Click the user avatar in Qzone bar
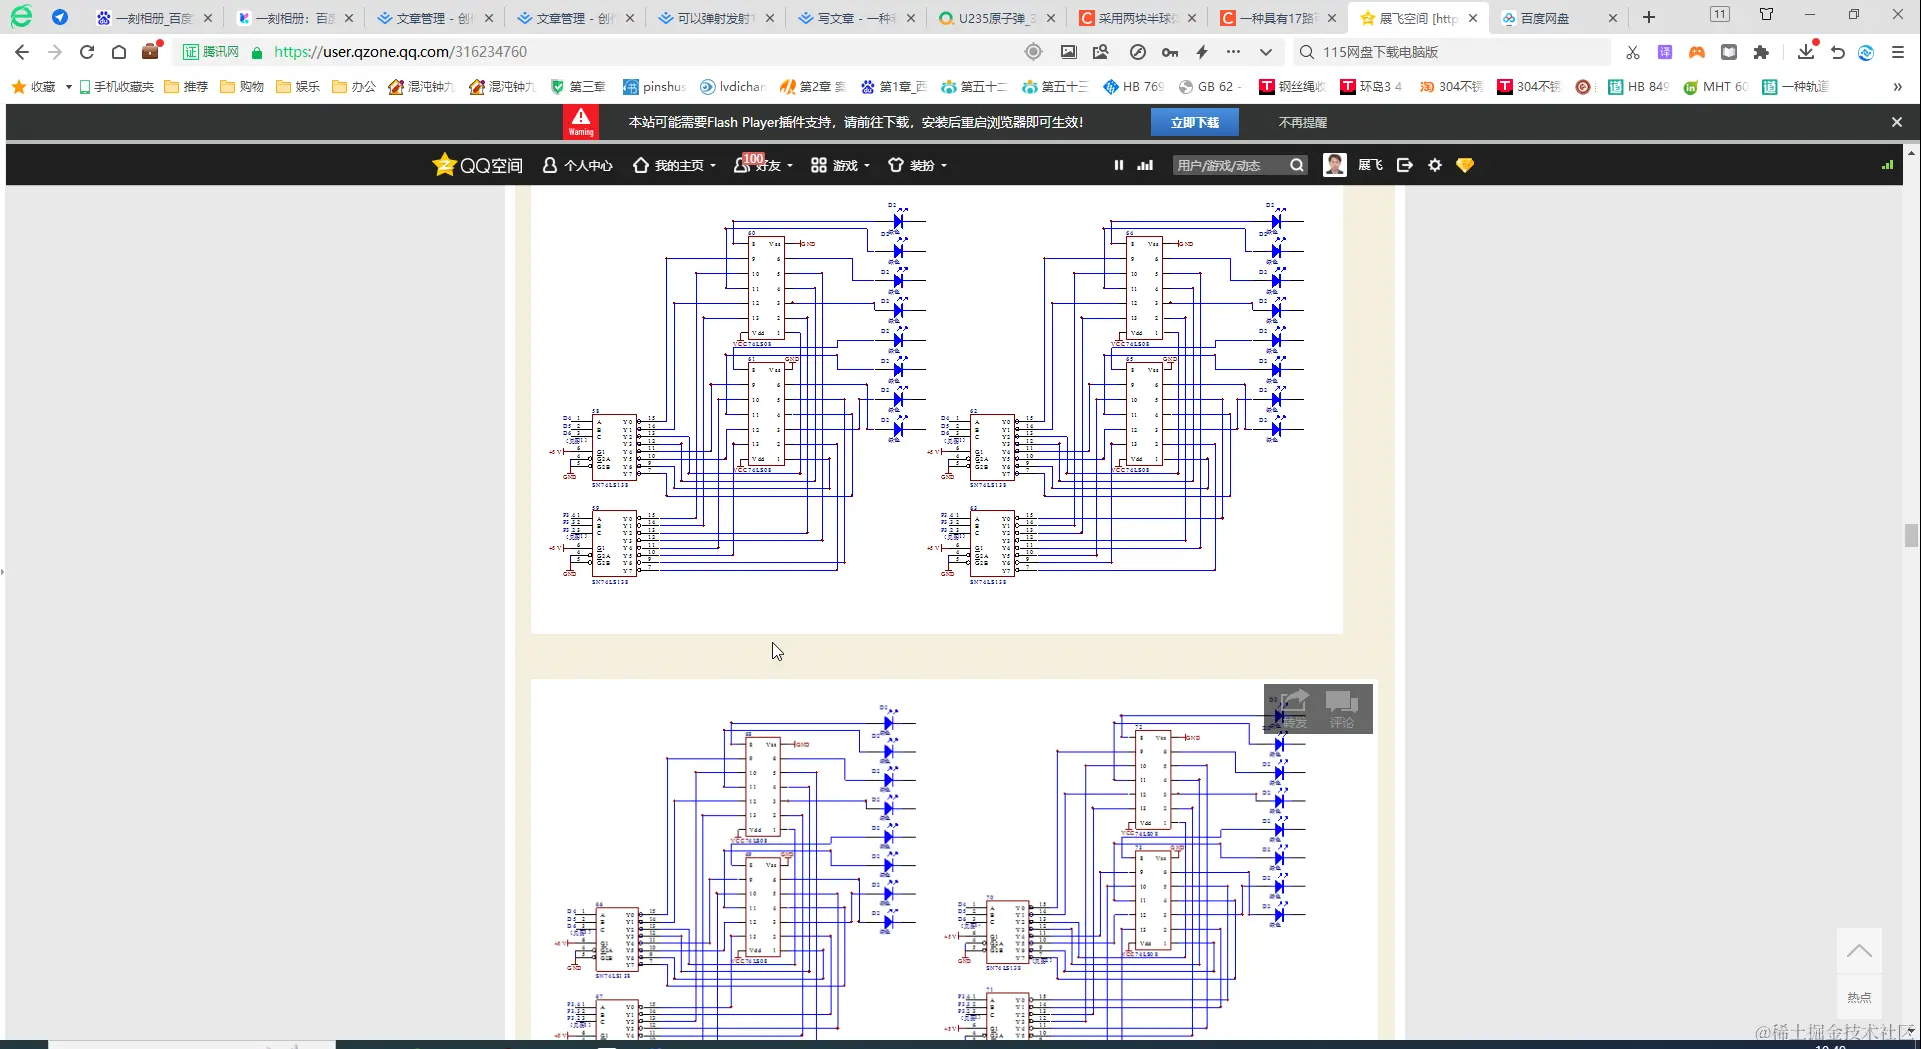The width and height of the screenshot is (1921, 1049). 1335,165
